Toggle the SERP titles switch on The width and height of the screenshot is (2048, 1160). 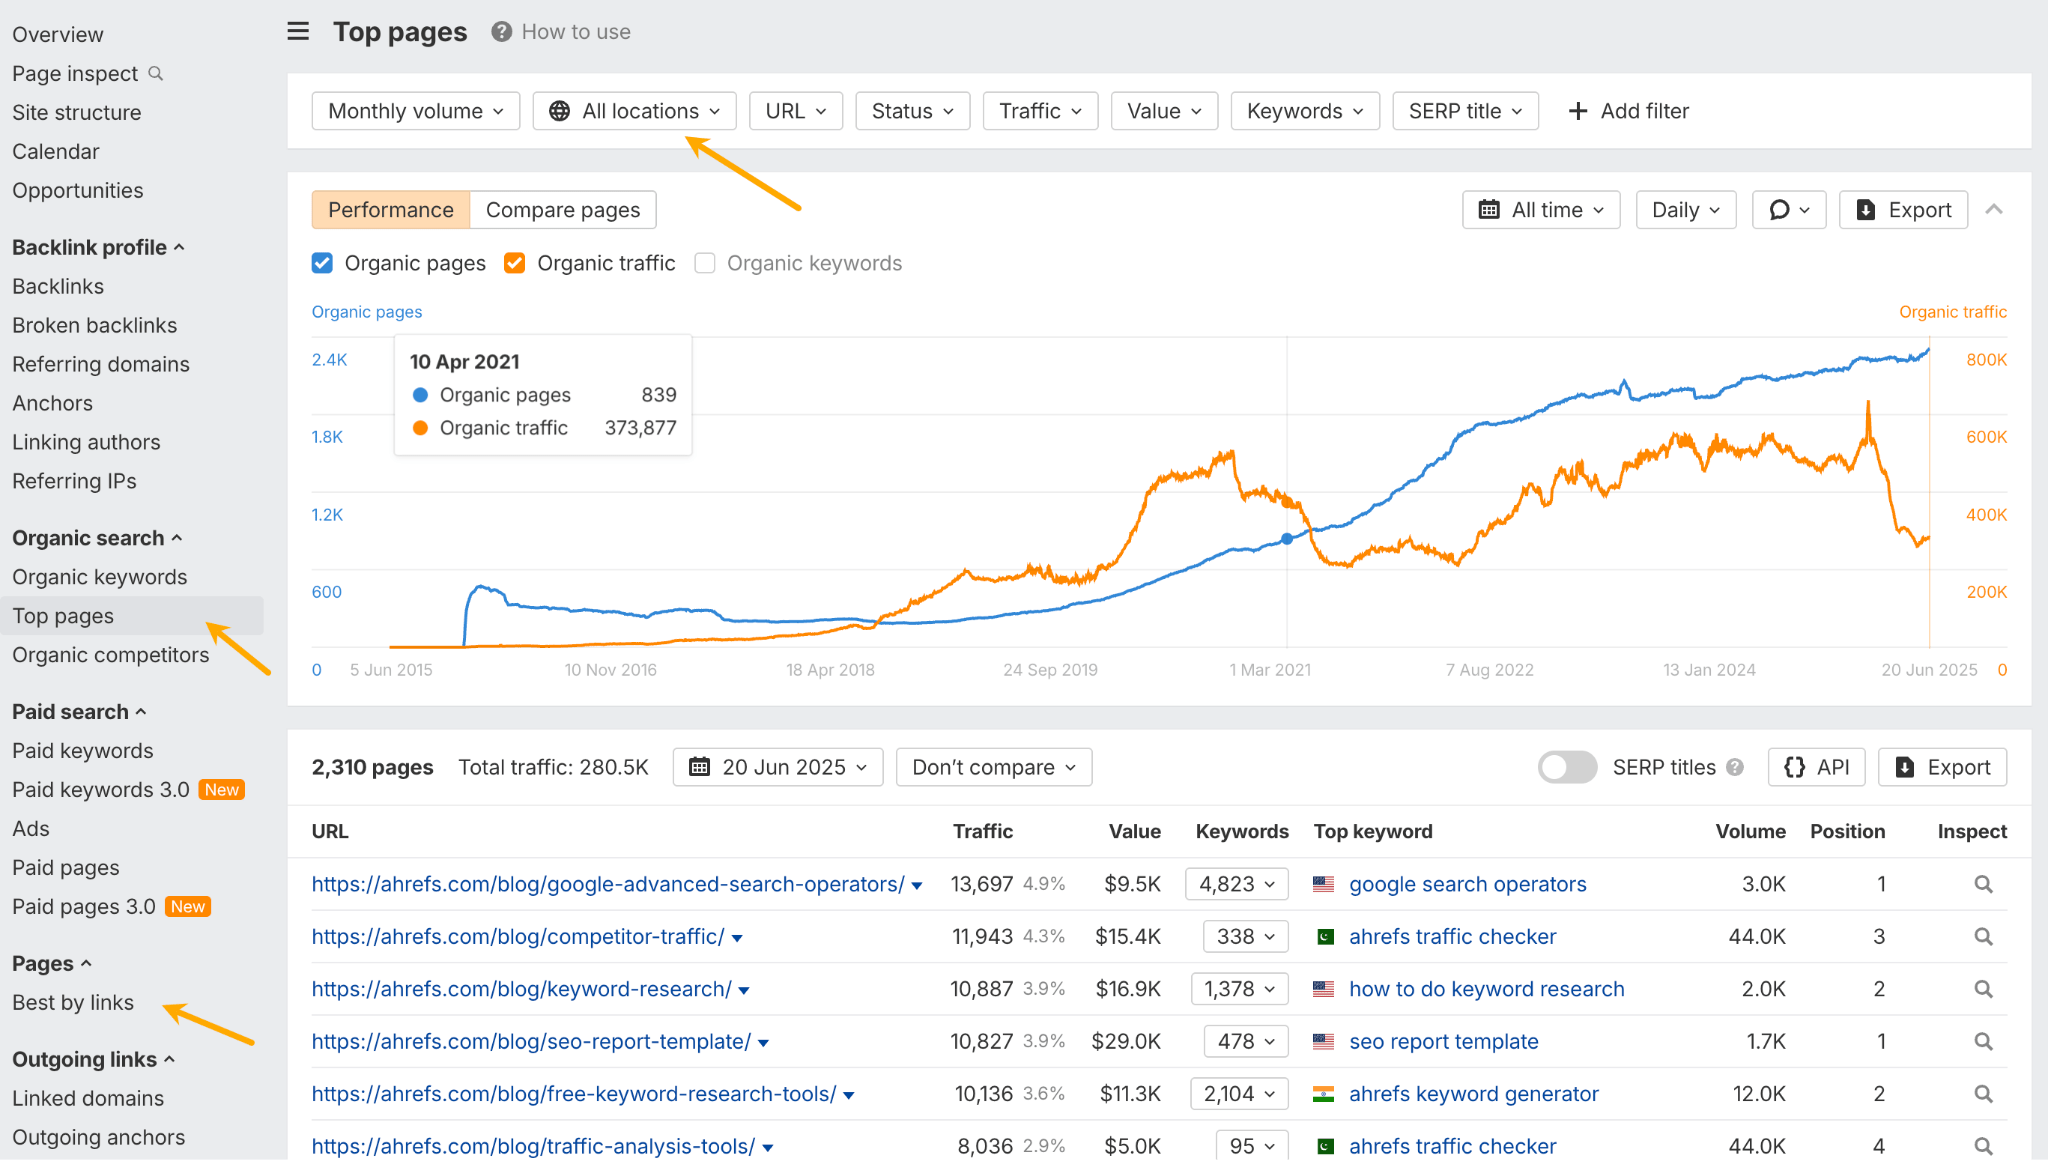point(1566,767)
